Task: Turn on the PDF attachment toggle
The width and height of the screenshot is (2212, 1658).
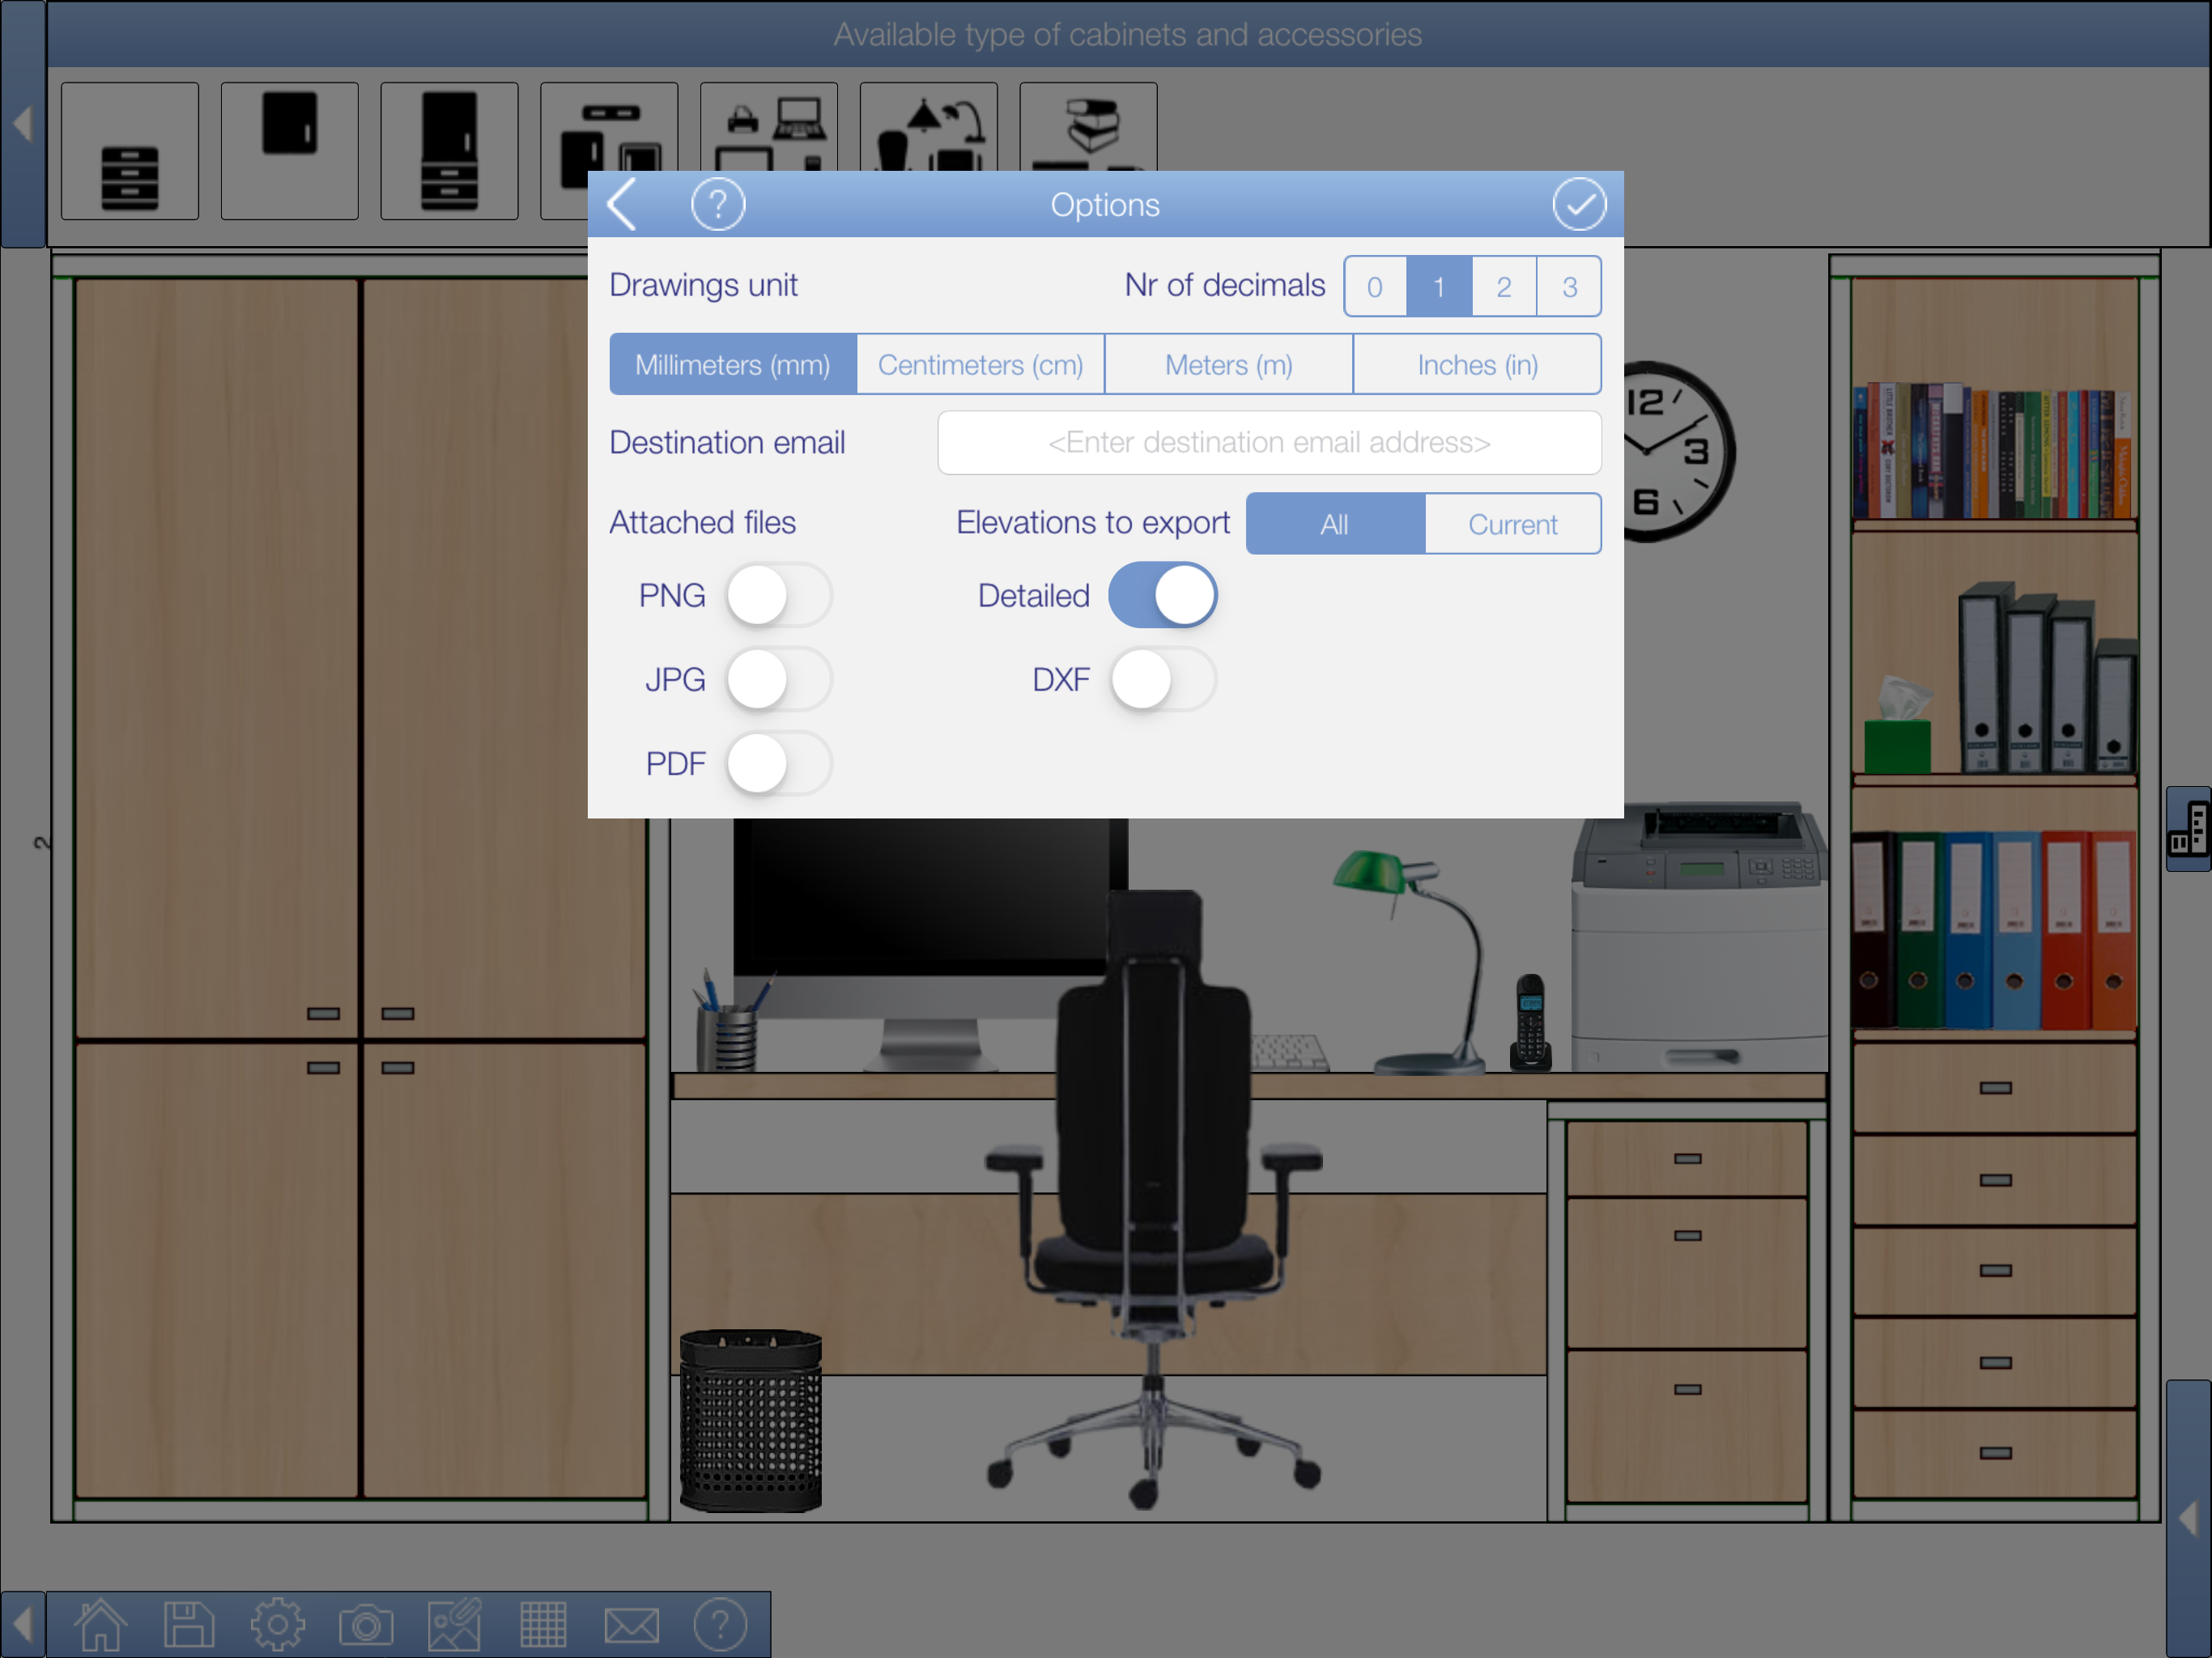Action: coord(778,764)
